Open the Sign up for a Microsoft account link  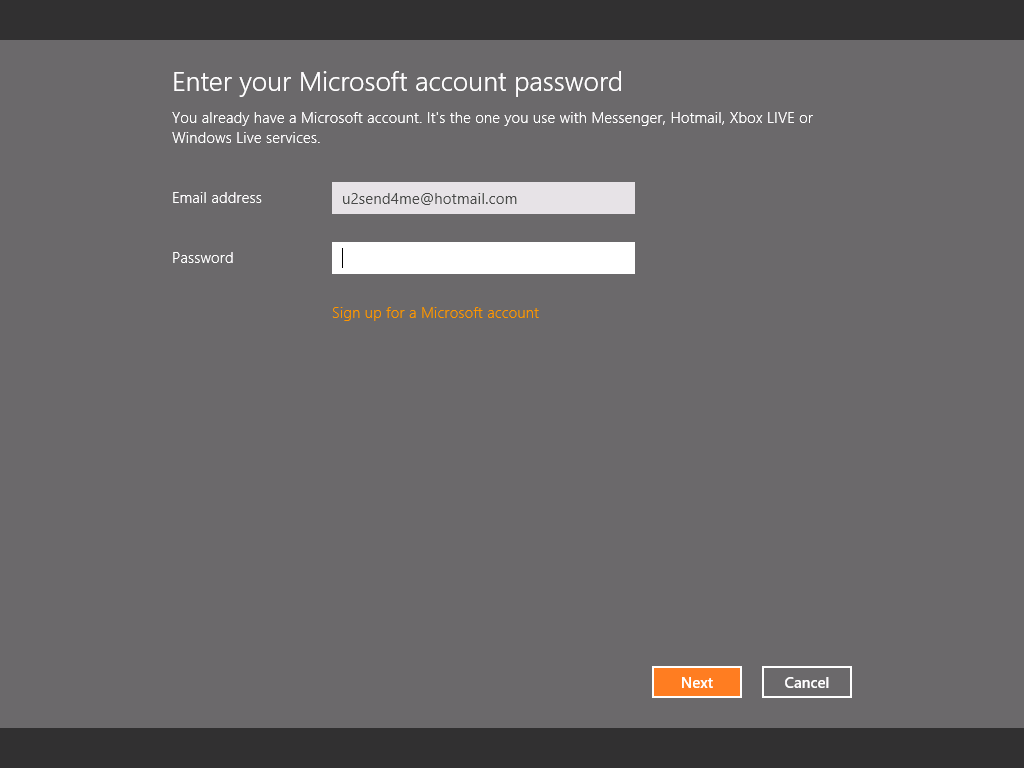click(x=435, y=313)
